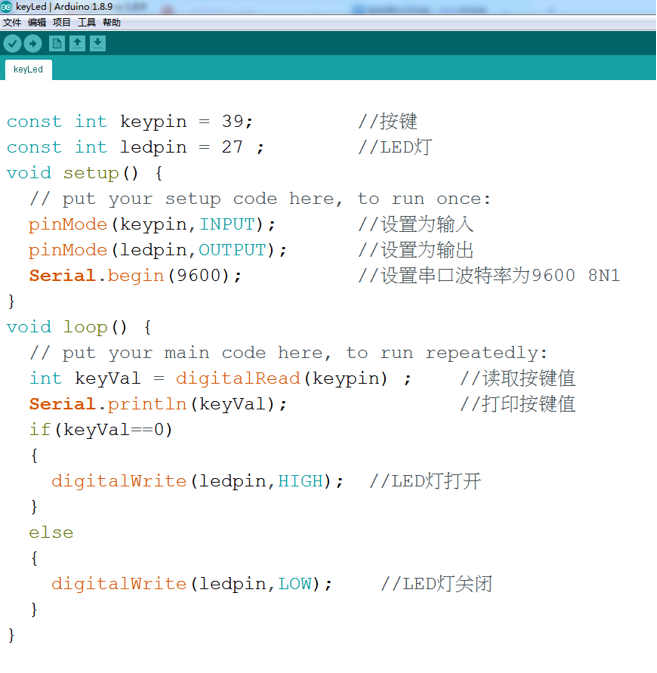The height and width of the screenshot is (673, 657).
Task: Open a sketch with the up-arrow icon
Action: click(77, 43)
